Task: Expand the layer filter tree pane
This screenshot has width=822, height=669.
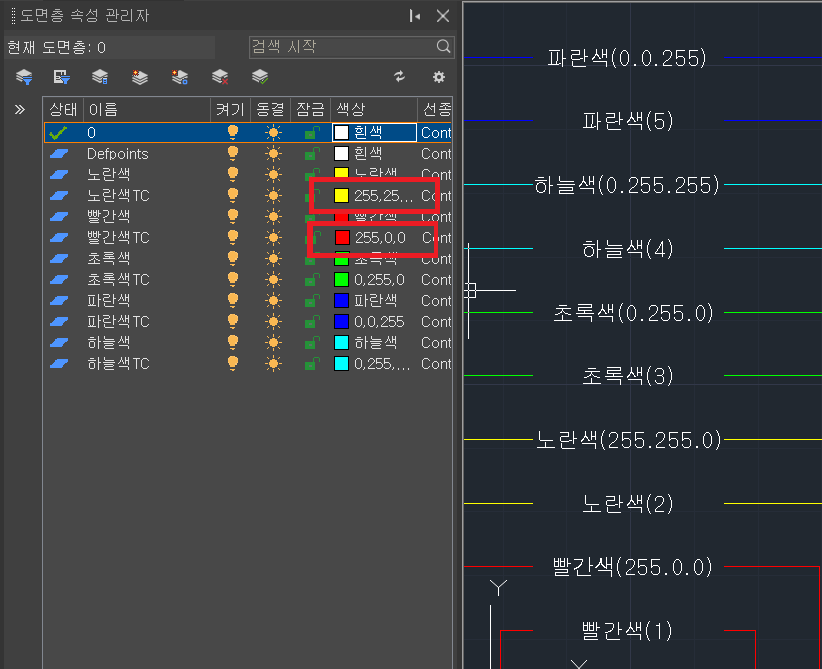Action: (x=20, y=110)
